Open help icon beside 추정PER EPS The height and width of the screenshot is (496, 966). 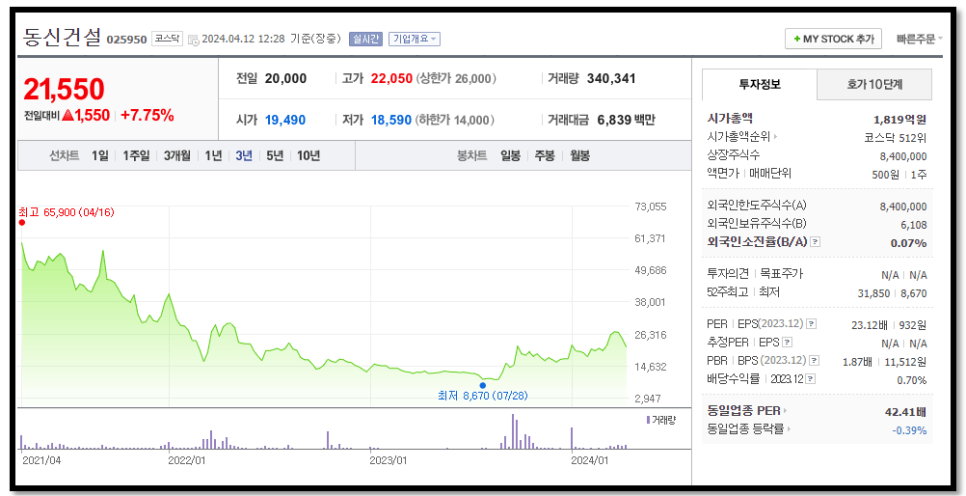click(x=787, y=343)
